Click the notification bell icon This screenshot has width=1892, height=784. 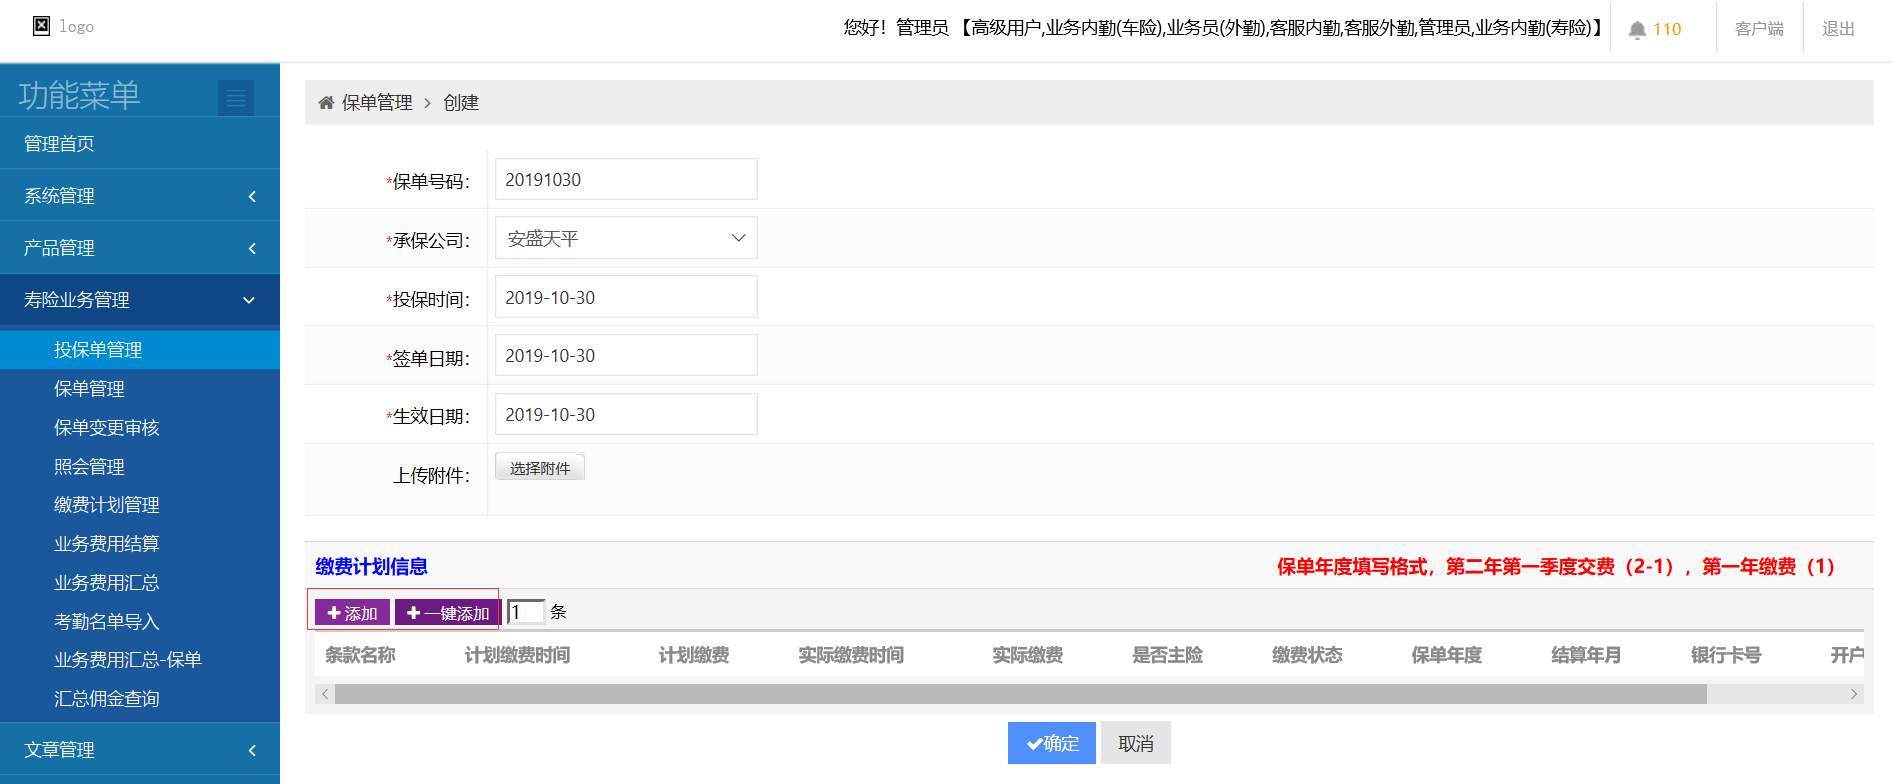click(x=1637, y=30)
